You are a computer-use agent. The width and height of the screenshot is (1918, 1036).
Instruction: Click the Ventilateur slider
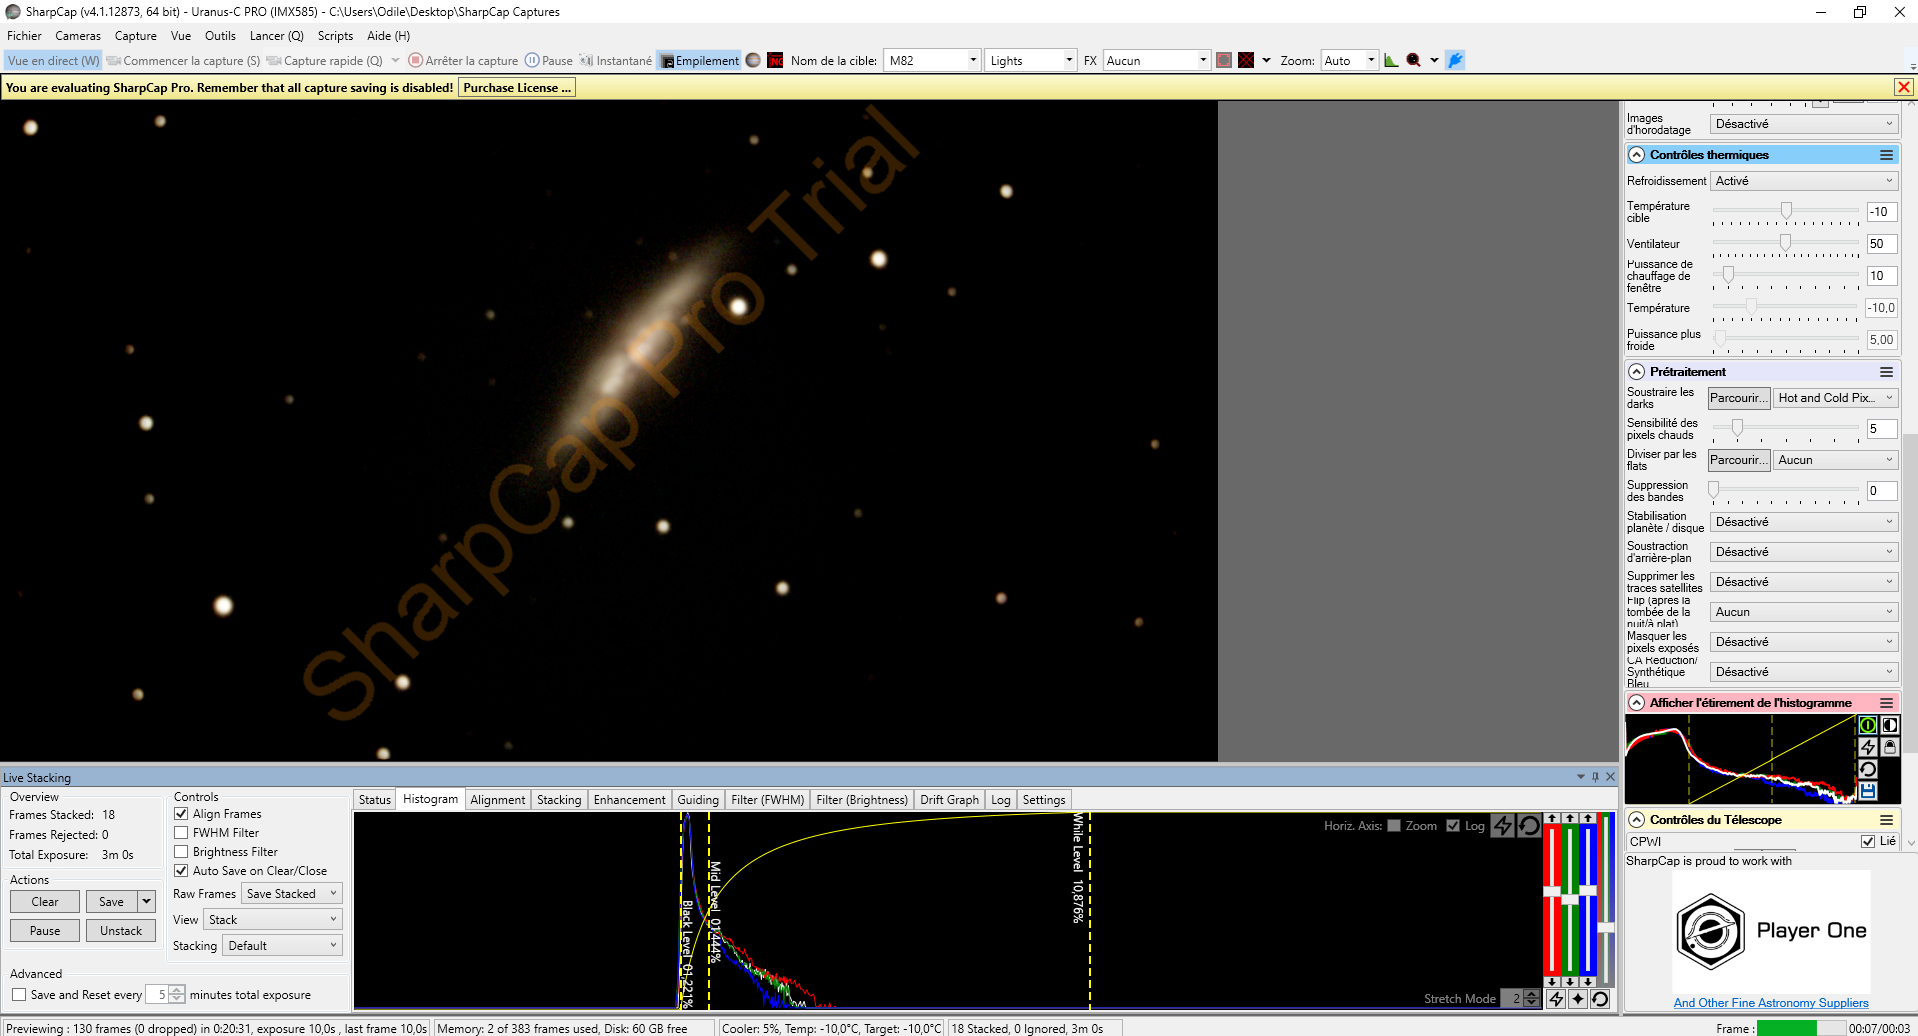click(1786, 244)
